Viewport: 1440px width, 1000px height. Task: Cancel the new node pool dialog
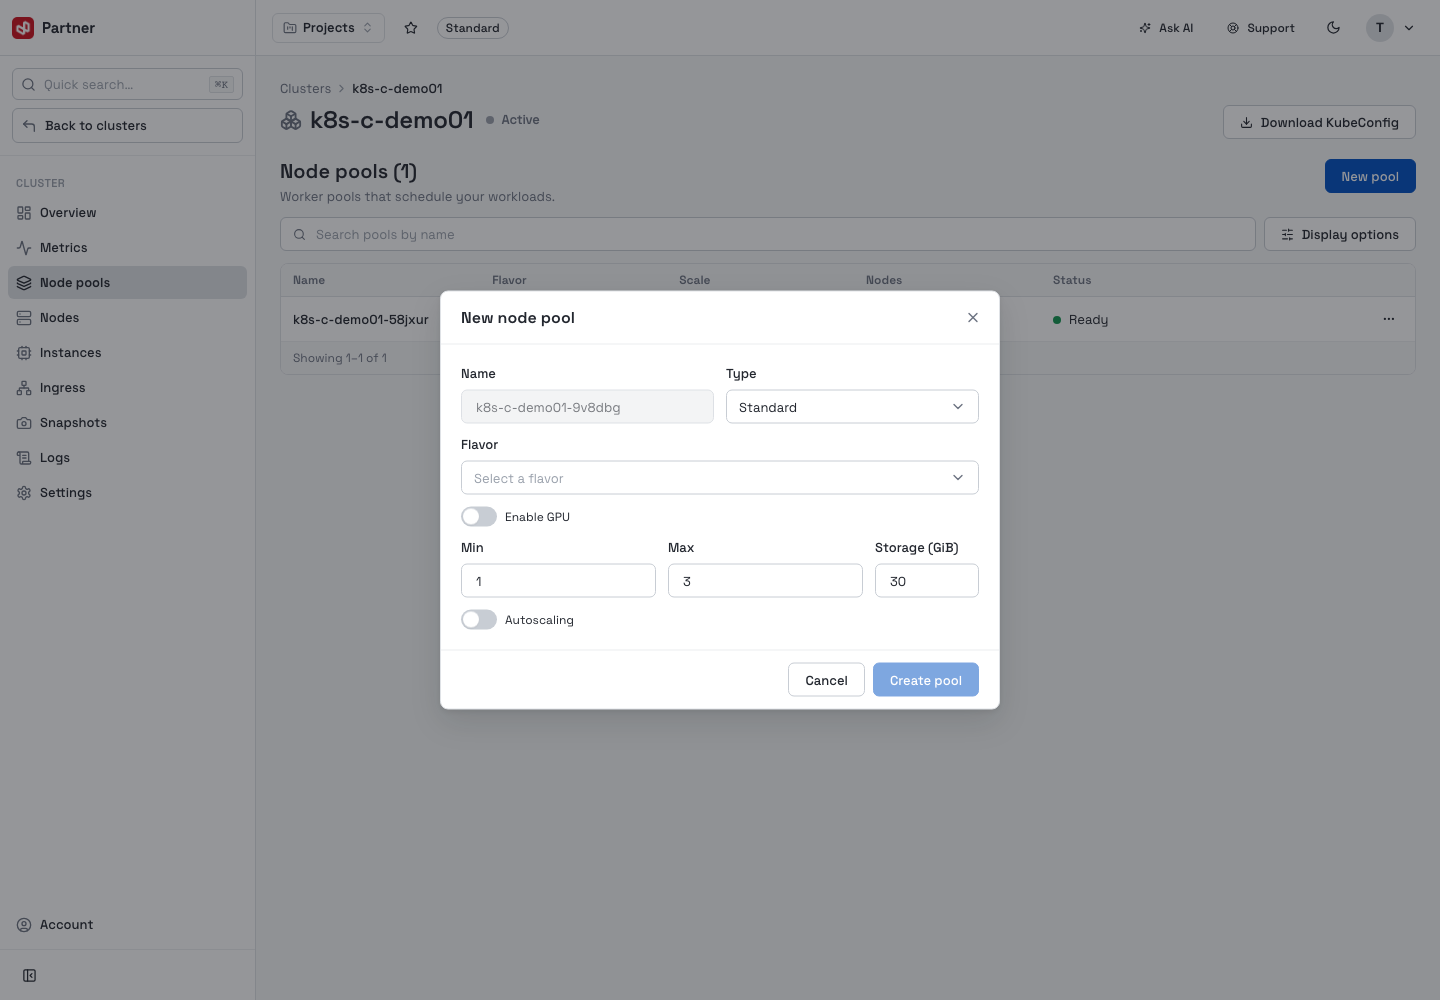(826, 680)
